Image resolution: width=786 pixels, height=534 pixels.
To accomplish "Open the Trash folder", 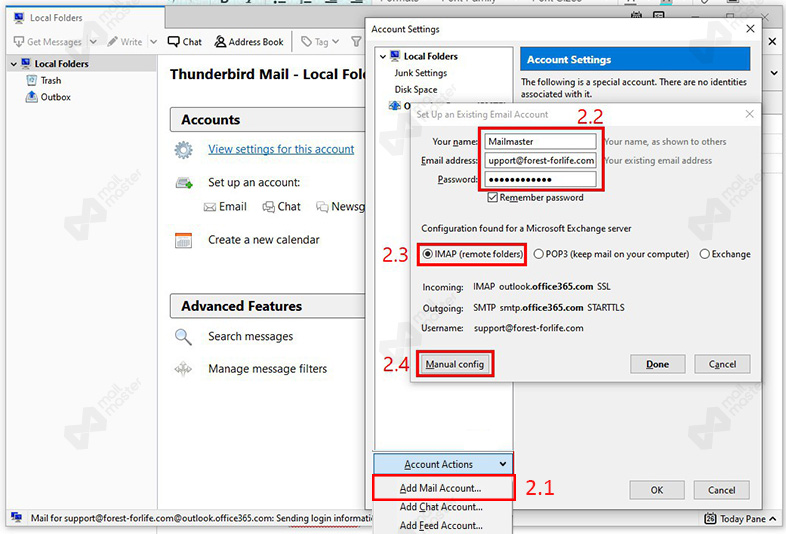I will click(51, 80).
